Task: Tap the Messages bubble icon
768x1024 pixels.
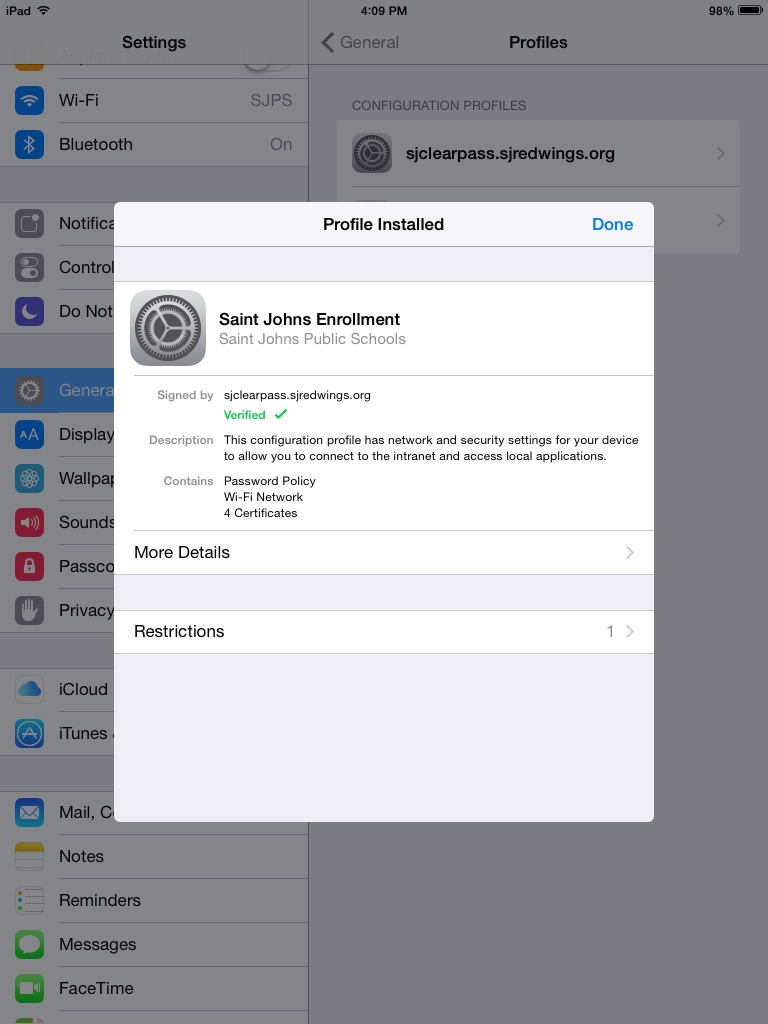Action: (x=29, y=944)
